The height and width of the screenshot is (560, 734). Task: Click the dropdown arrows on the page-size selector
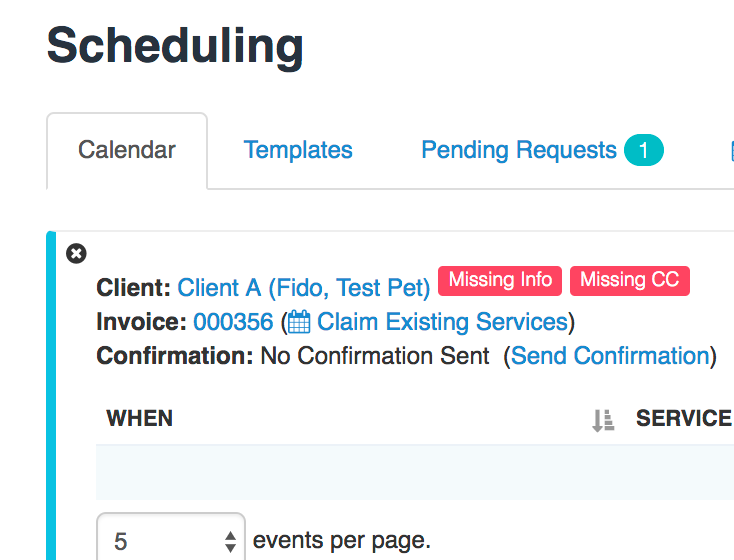(x=230, y=542)
